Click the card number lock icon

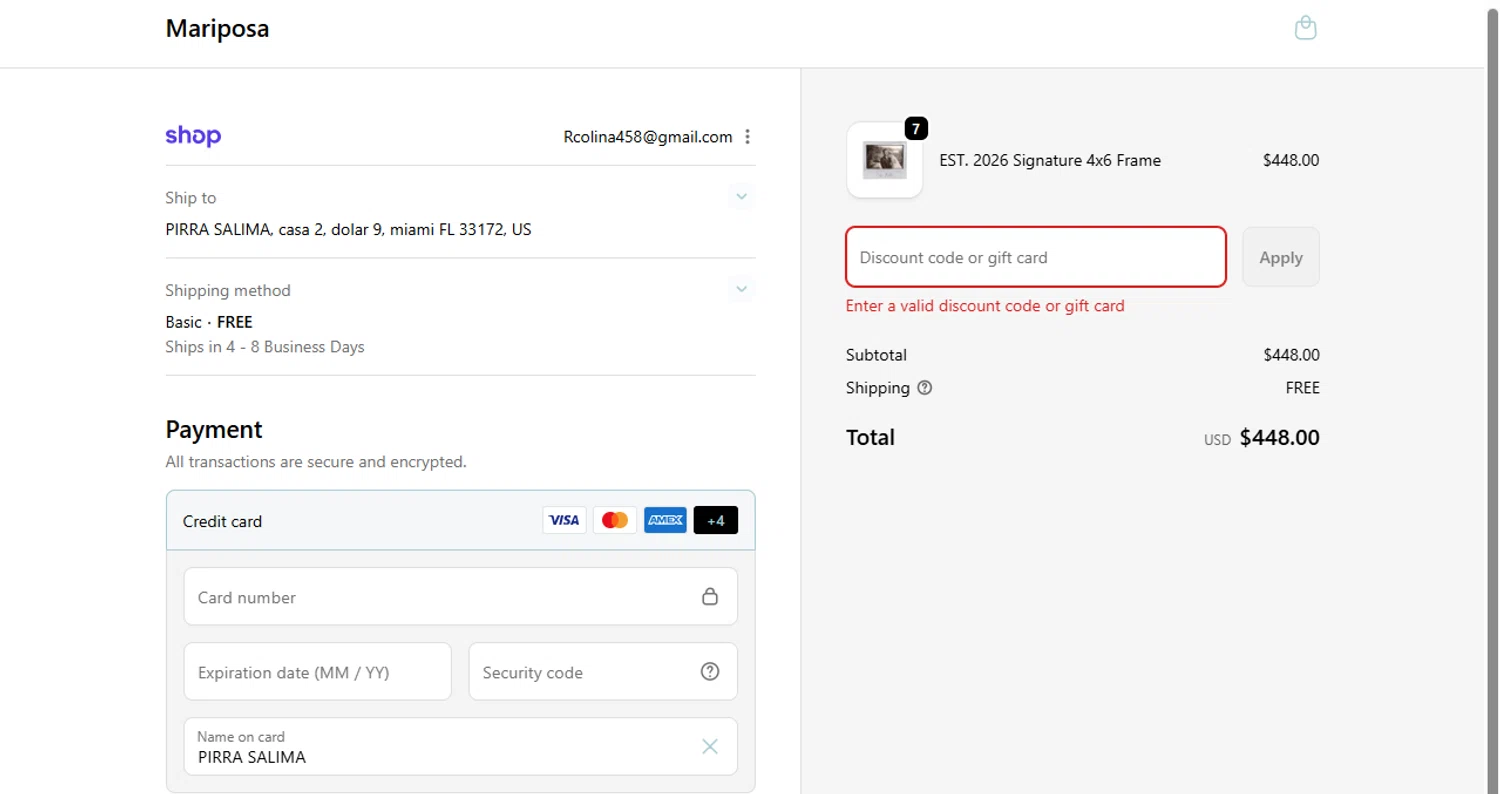(x=710, y=597)
